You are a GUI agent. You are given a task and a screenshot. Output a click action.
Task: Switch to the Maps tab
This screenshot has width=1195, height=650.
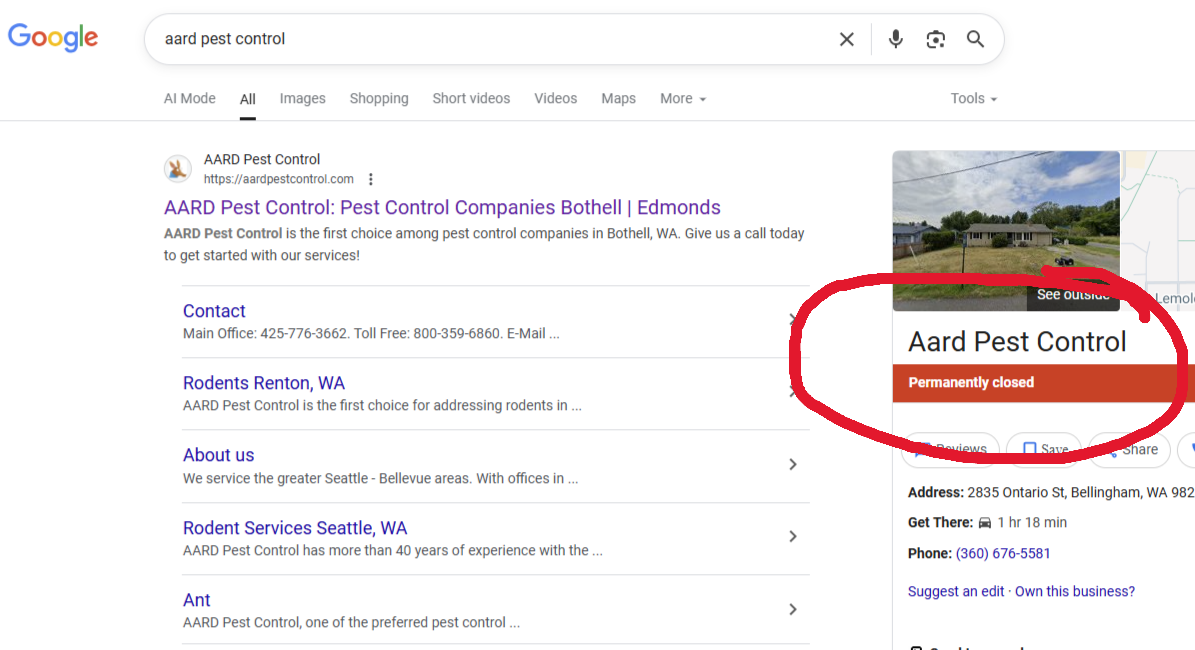point(618,99)
